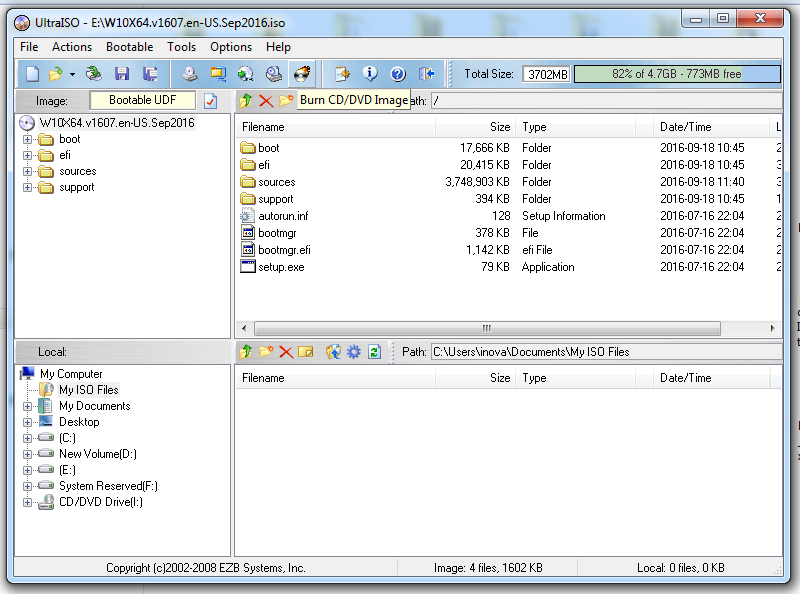Click the capacity usage bar 82% of 4.7GB
The height and width of the screenshot is (594, 800).
click(x=677, y=74)
